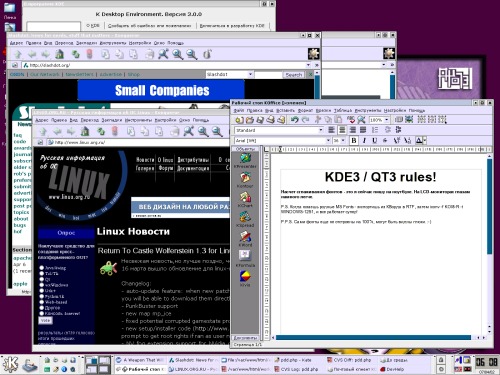Open KFormula from KOffice sidebar
The height and width of the screenshot is (375, 500).
coord(245,259)
